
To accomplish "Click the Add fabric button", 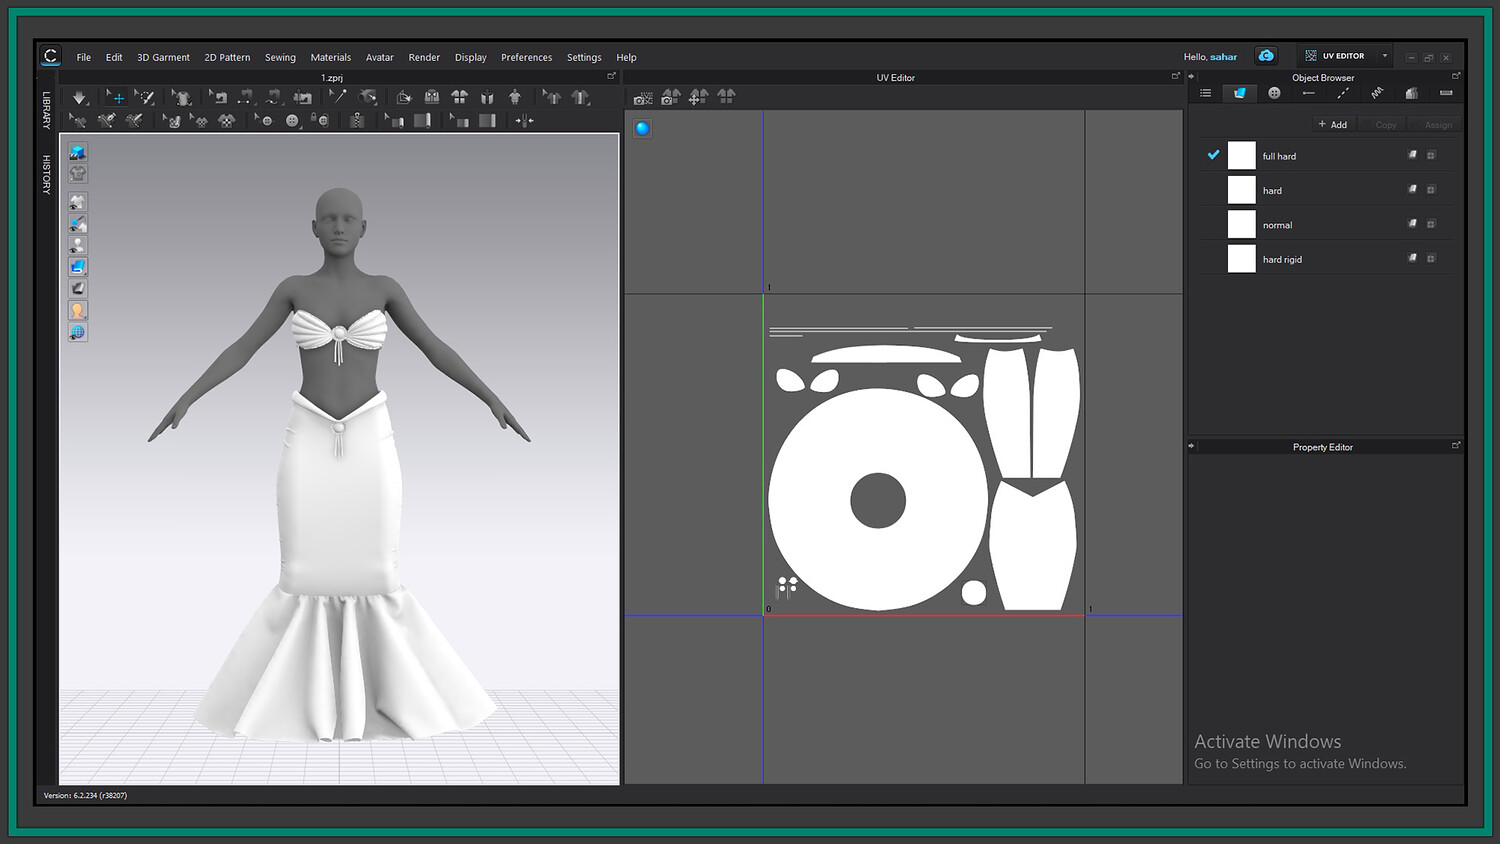I will [1332, 124].
